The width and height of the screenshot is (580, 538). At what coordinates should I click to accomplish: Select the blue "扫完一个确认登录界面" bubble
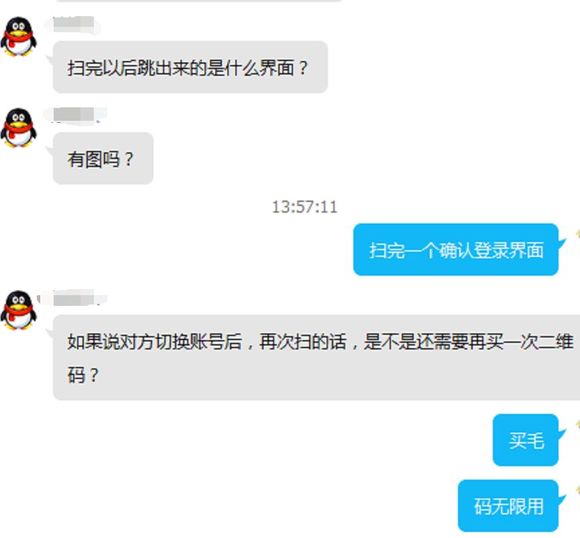456,249
